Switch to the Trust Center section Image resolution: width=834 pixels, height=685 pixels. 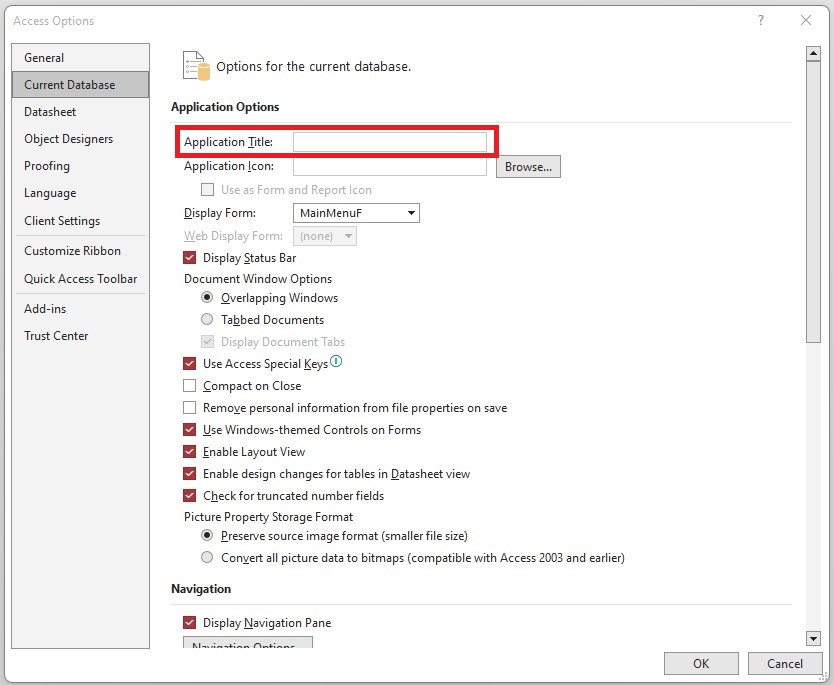point(56,335)
